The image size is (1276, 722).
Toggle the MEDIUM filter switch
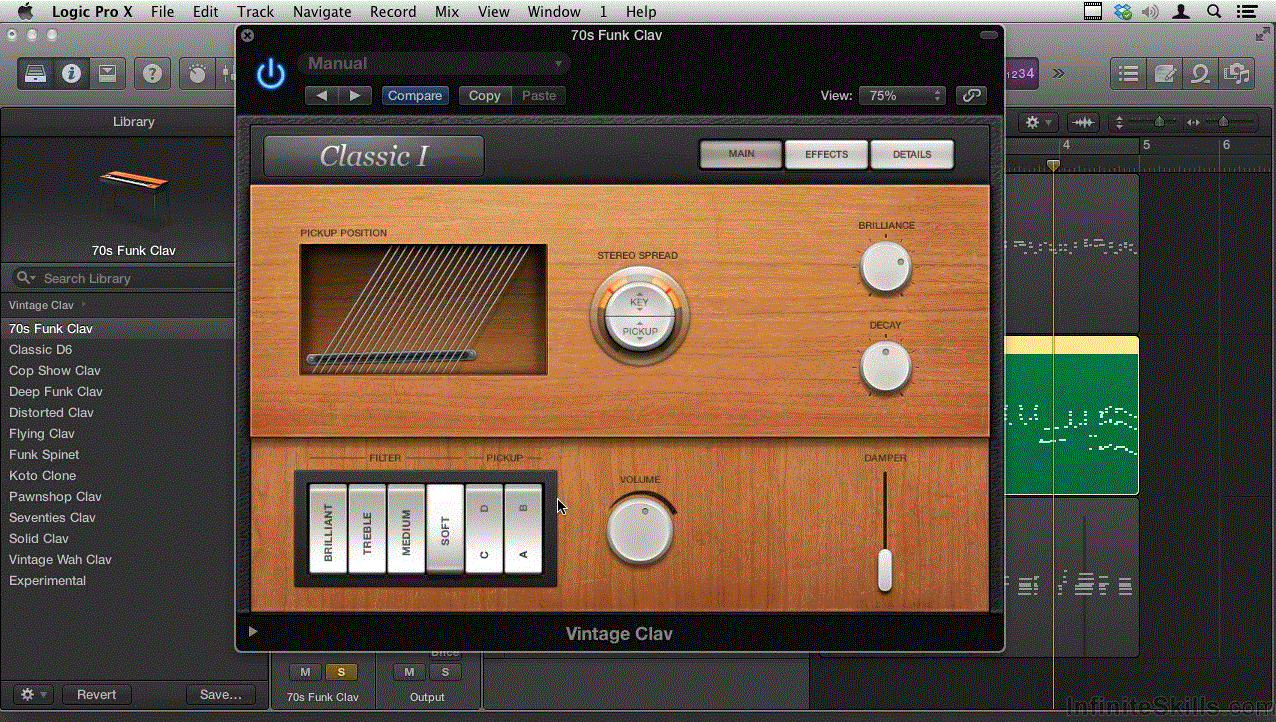[x=406, y=529]
